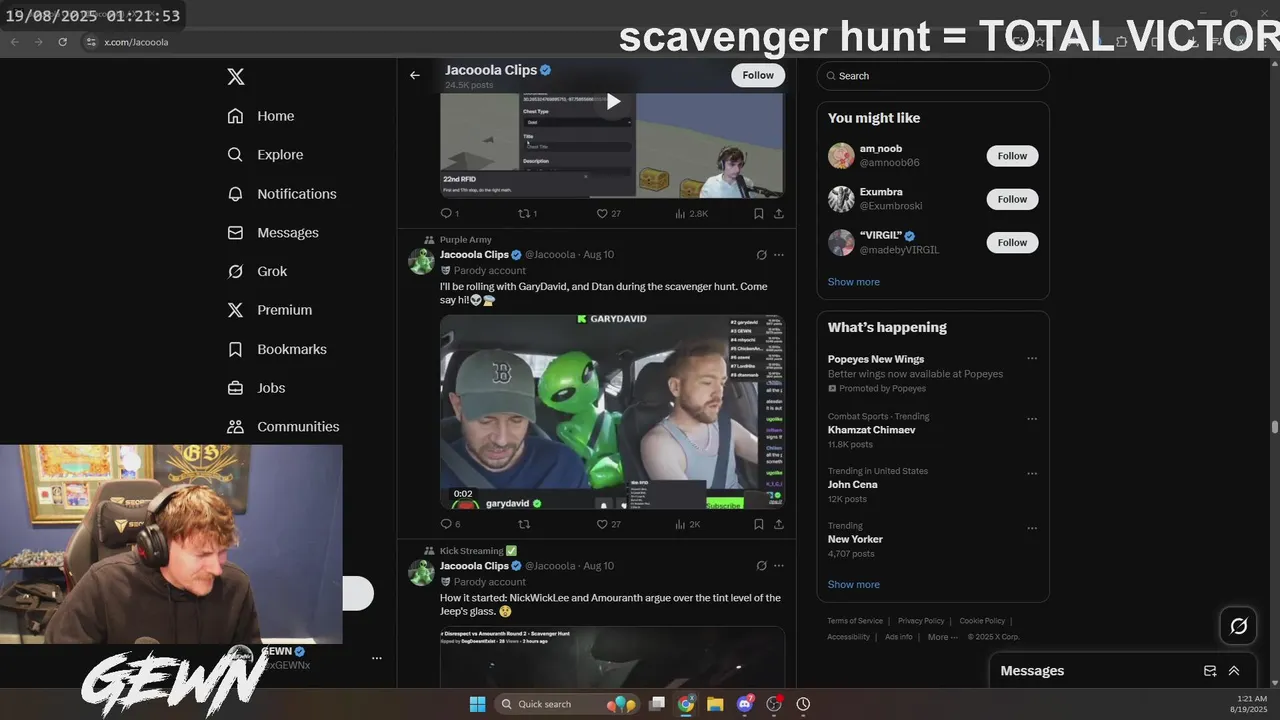View analytics showing 2.8K views
Viewport: 1280px width, 720px height.
pyautogui.click(x=691, y=213)
